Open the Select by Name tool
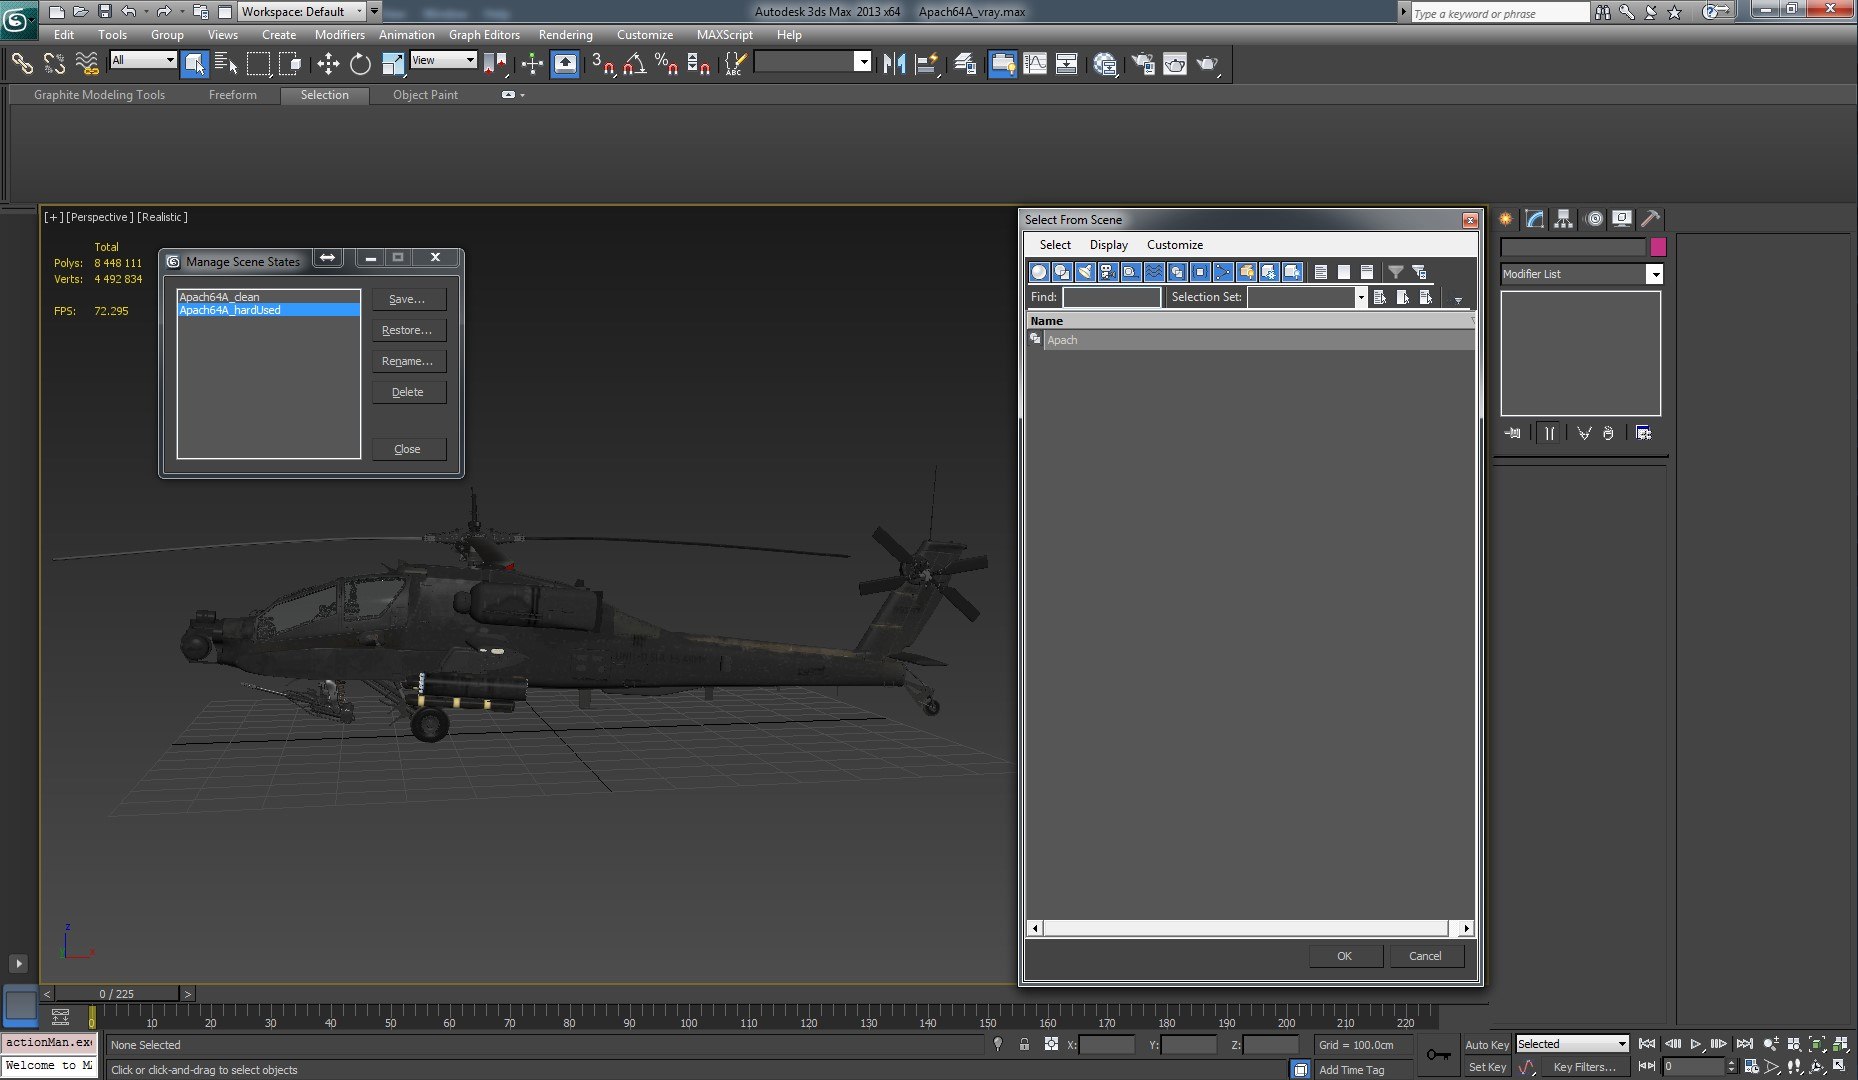Screen dimensions: 1858x1080 coord(227,64)
